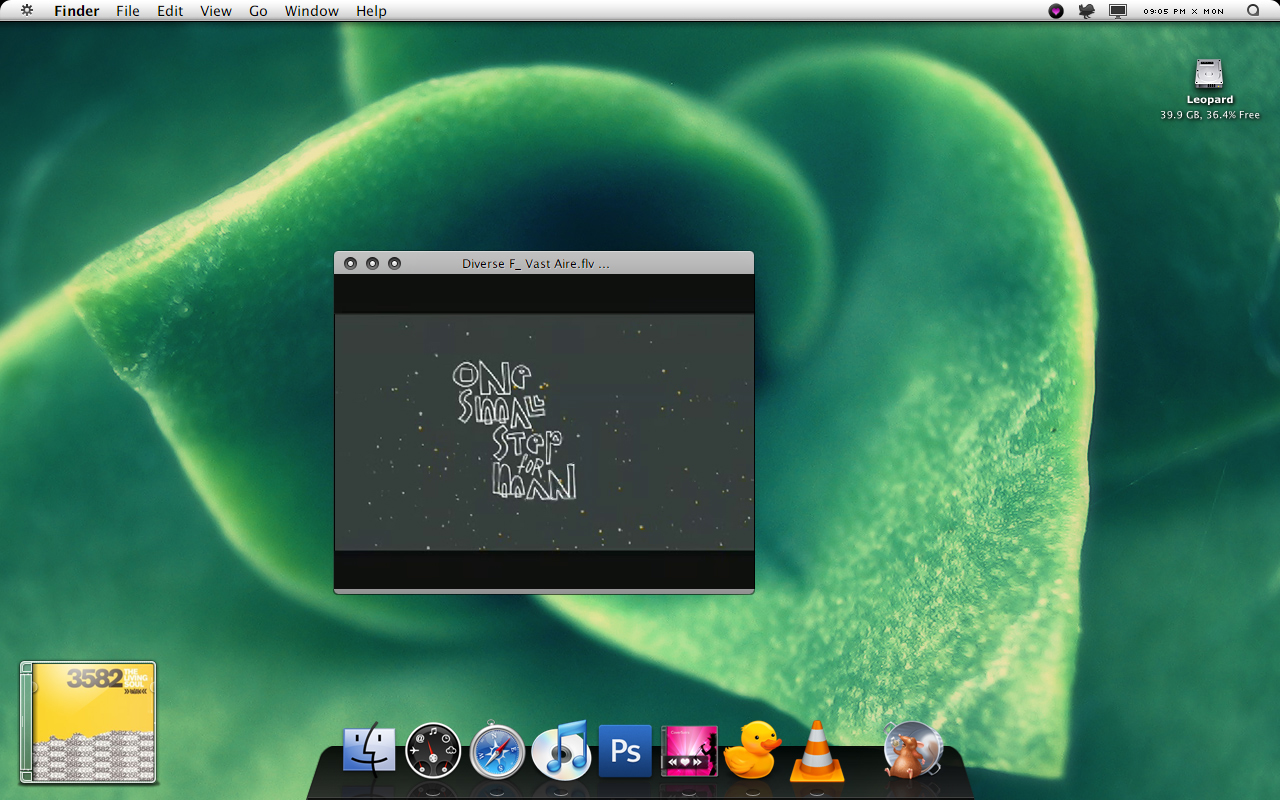Open the Help menu
Viewport: 1280px width, 800px height.
(x=372, y=11)
